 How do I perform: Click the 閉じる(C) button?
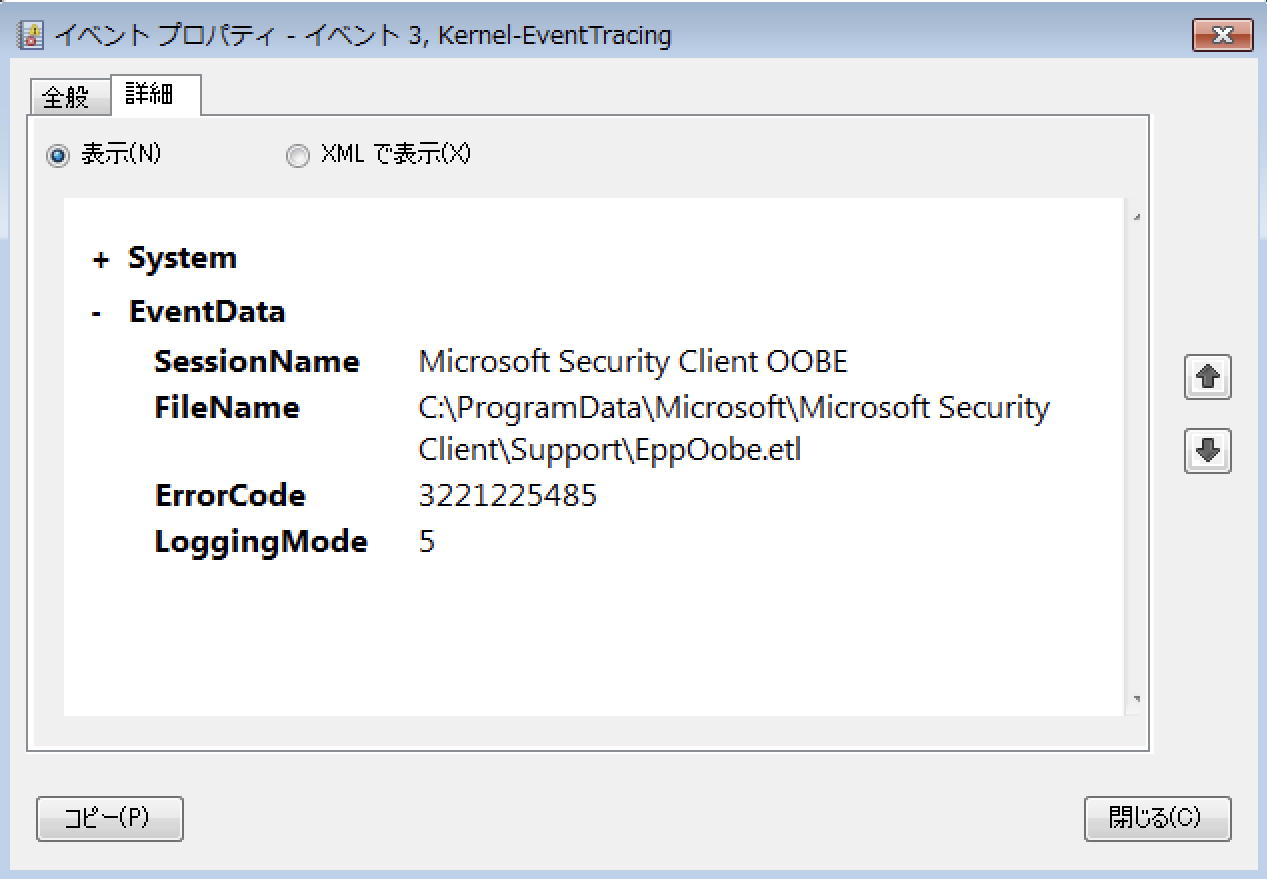click(1157, 818)
